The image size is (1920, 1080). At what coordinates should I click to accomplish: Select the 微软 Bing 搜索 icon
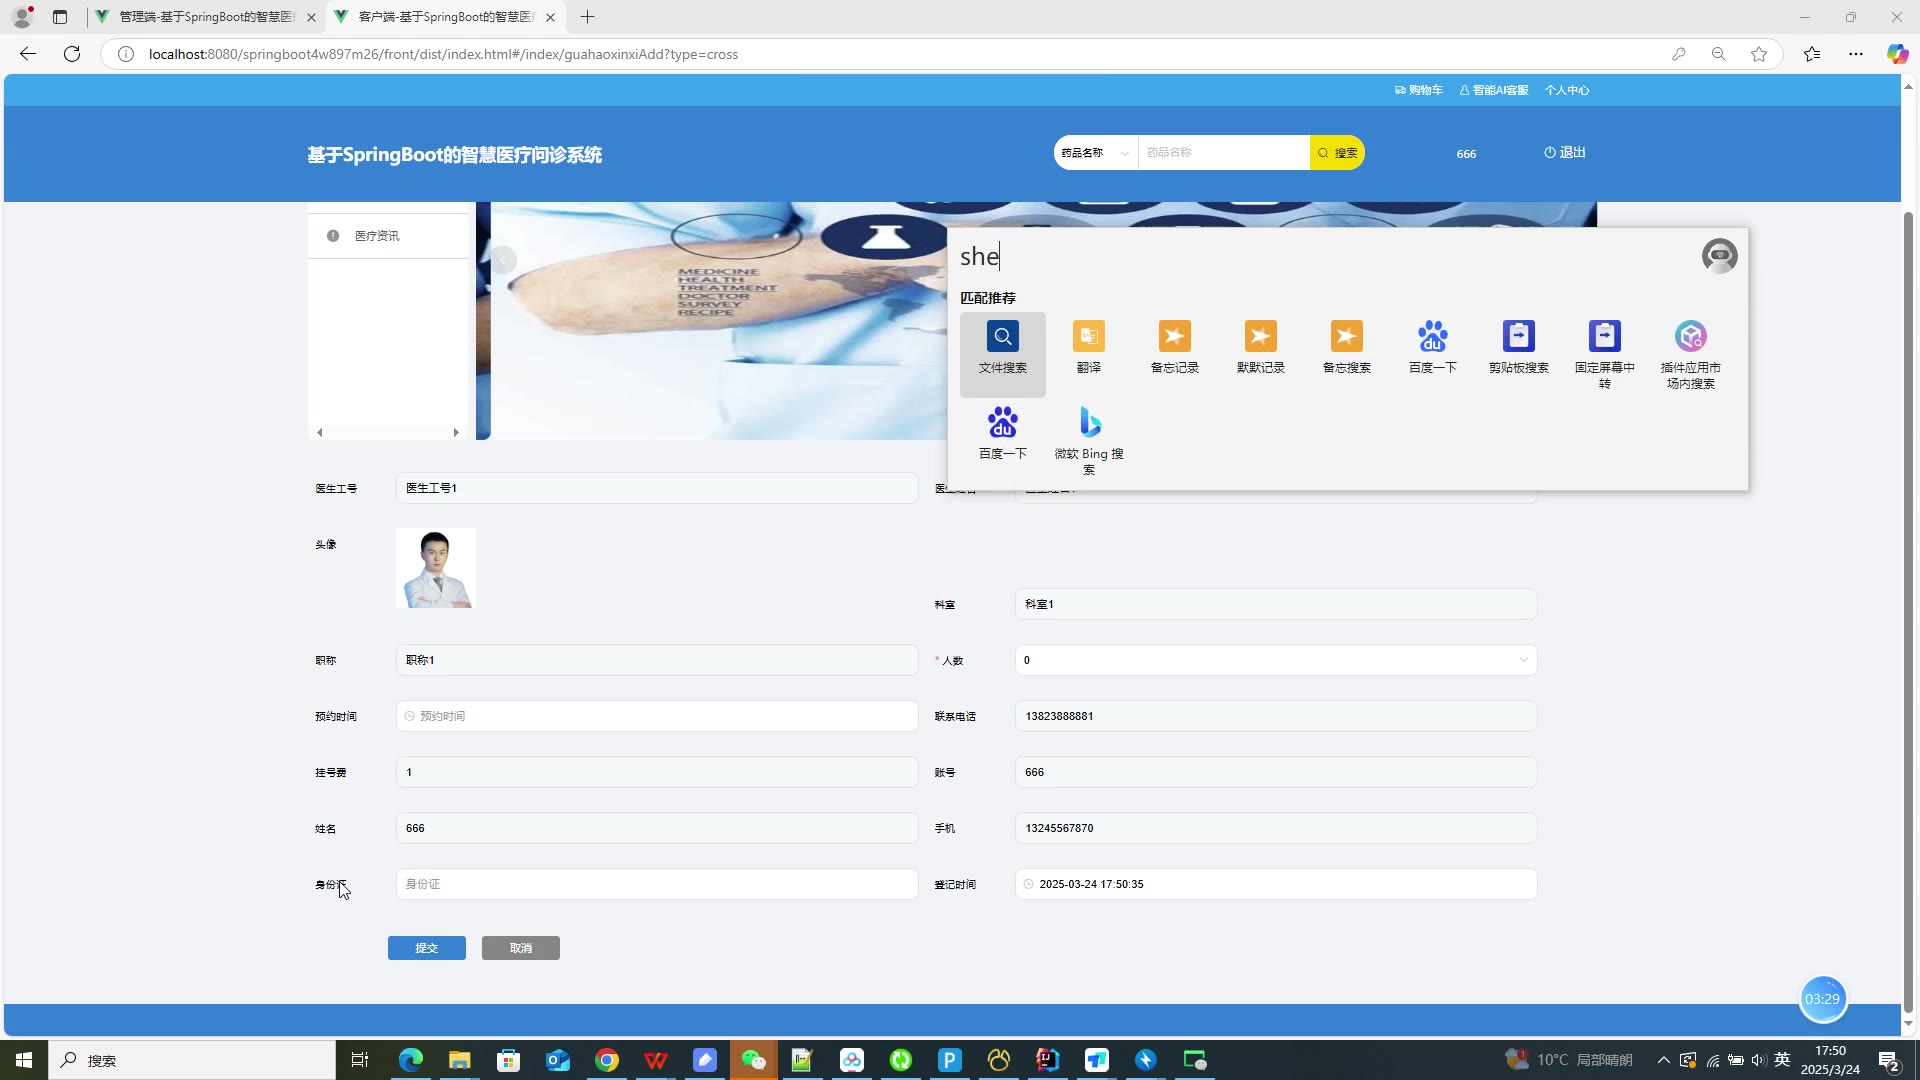point(1089,436)
